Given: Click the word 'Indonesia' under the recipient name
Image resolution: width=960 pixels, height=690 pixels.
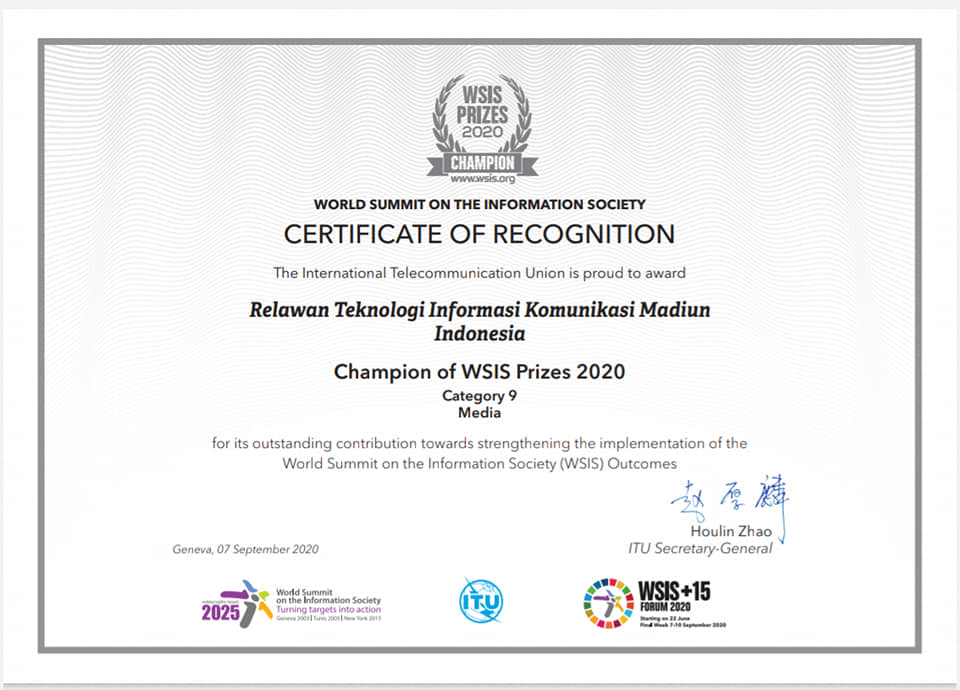Looking at the screenshot, I should pos(479,334).
